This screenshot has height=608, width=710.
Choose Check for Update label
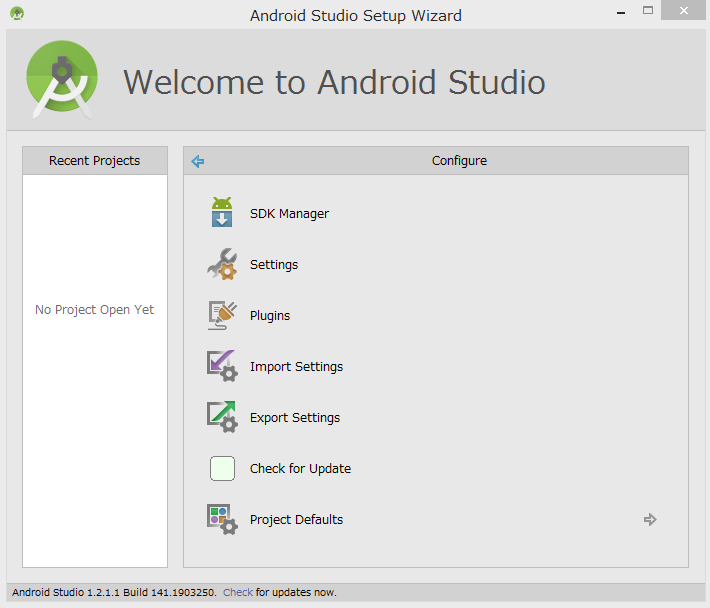click(x=300, y=468)
